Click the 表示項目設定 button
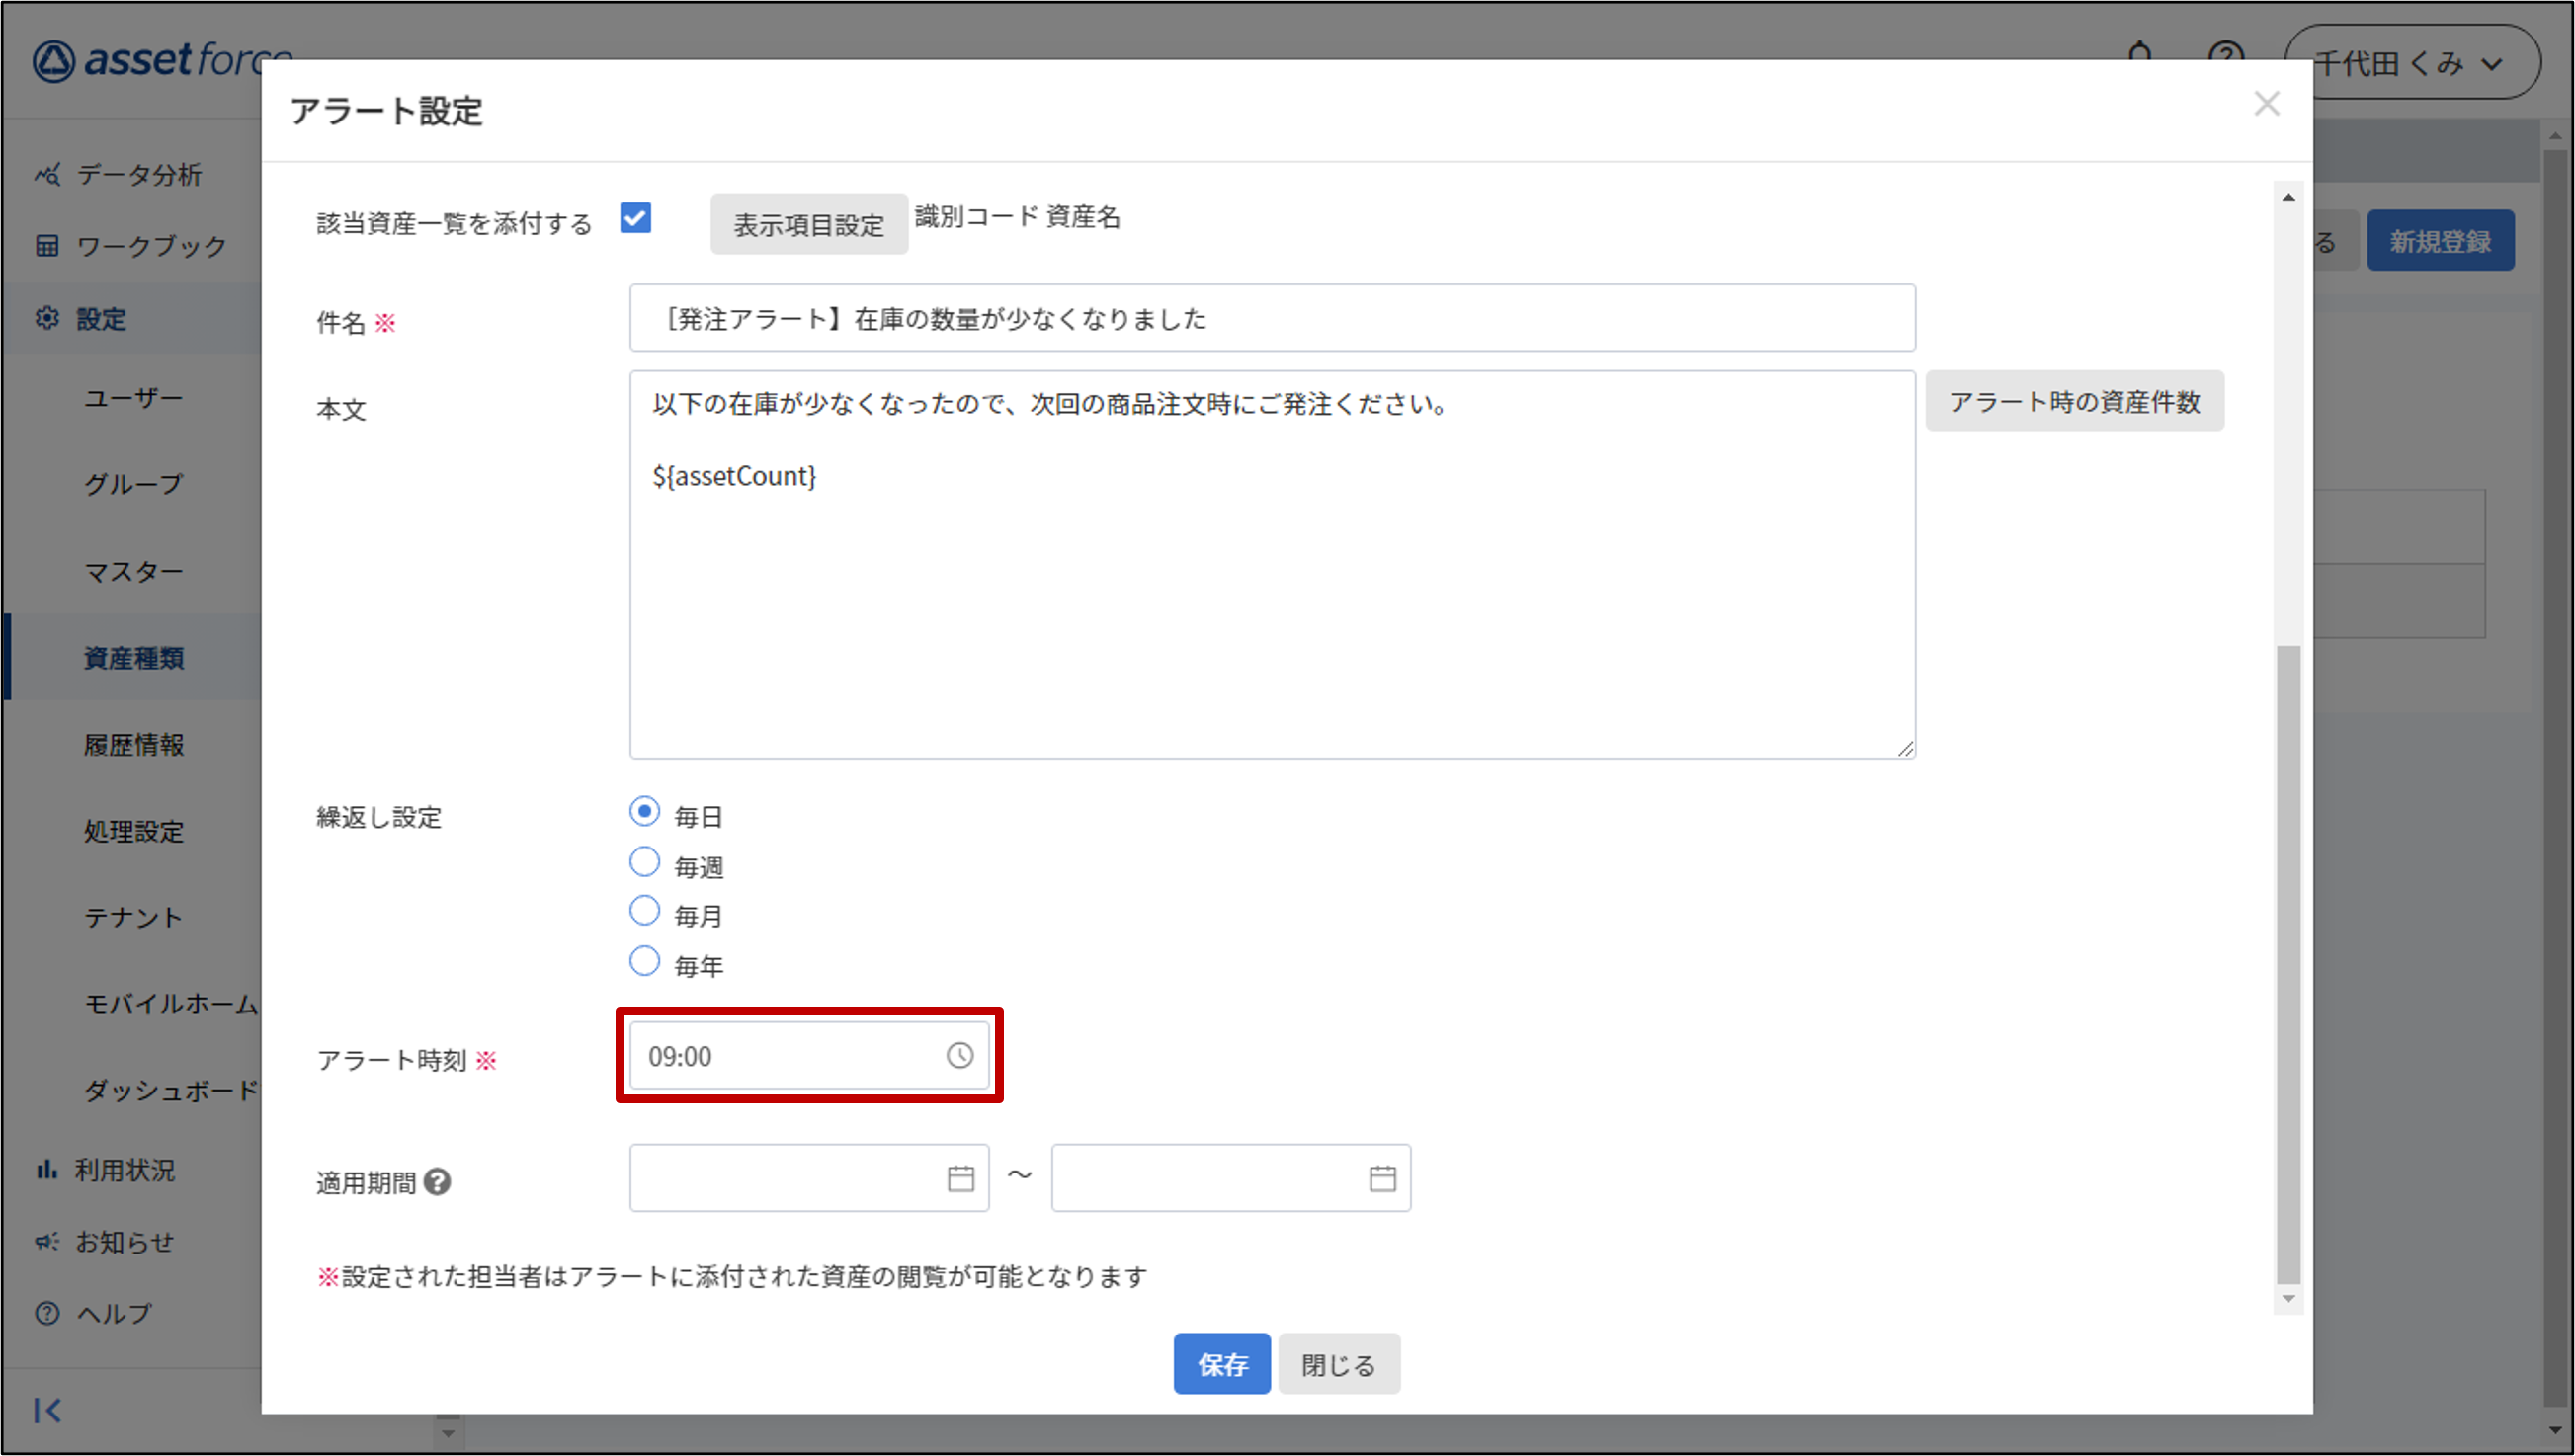The height and width of the screenshot is (1456, 2575). [808, 224]
